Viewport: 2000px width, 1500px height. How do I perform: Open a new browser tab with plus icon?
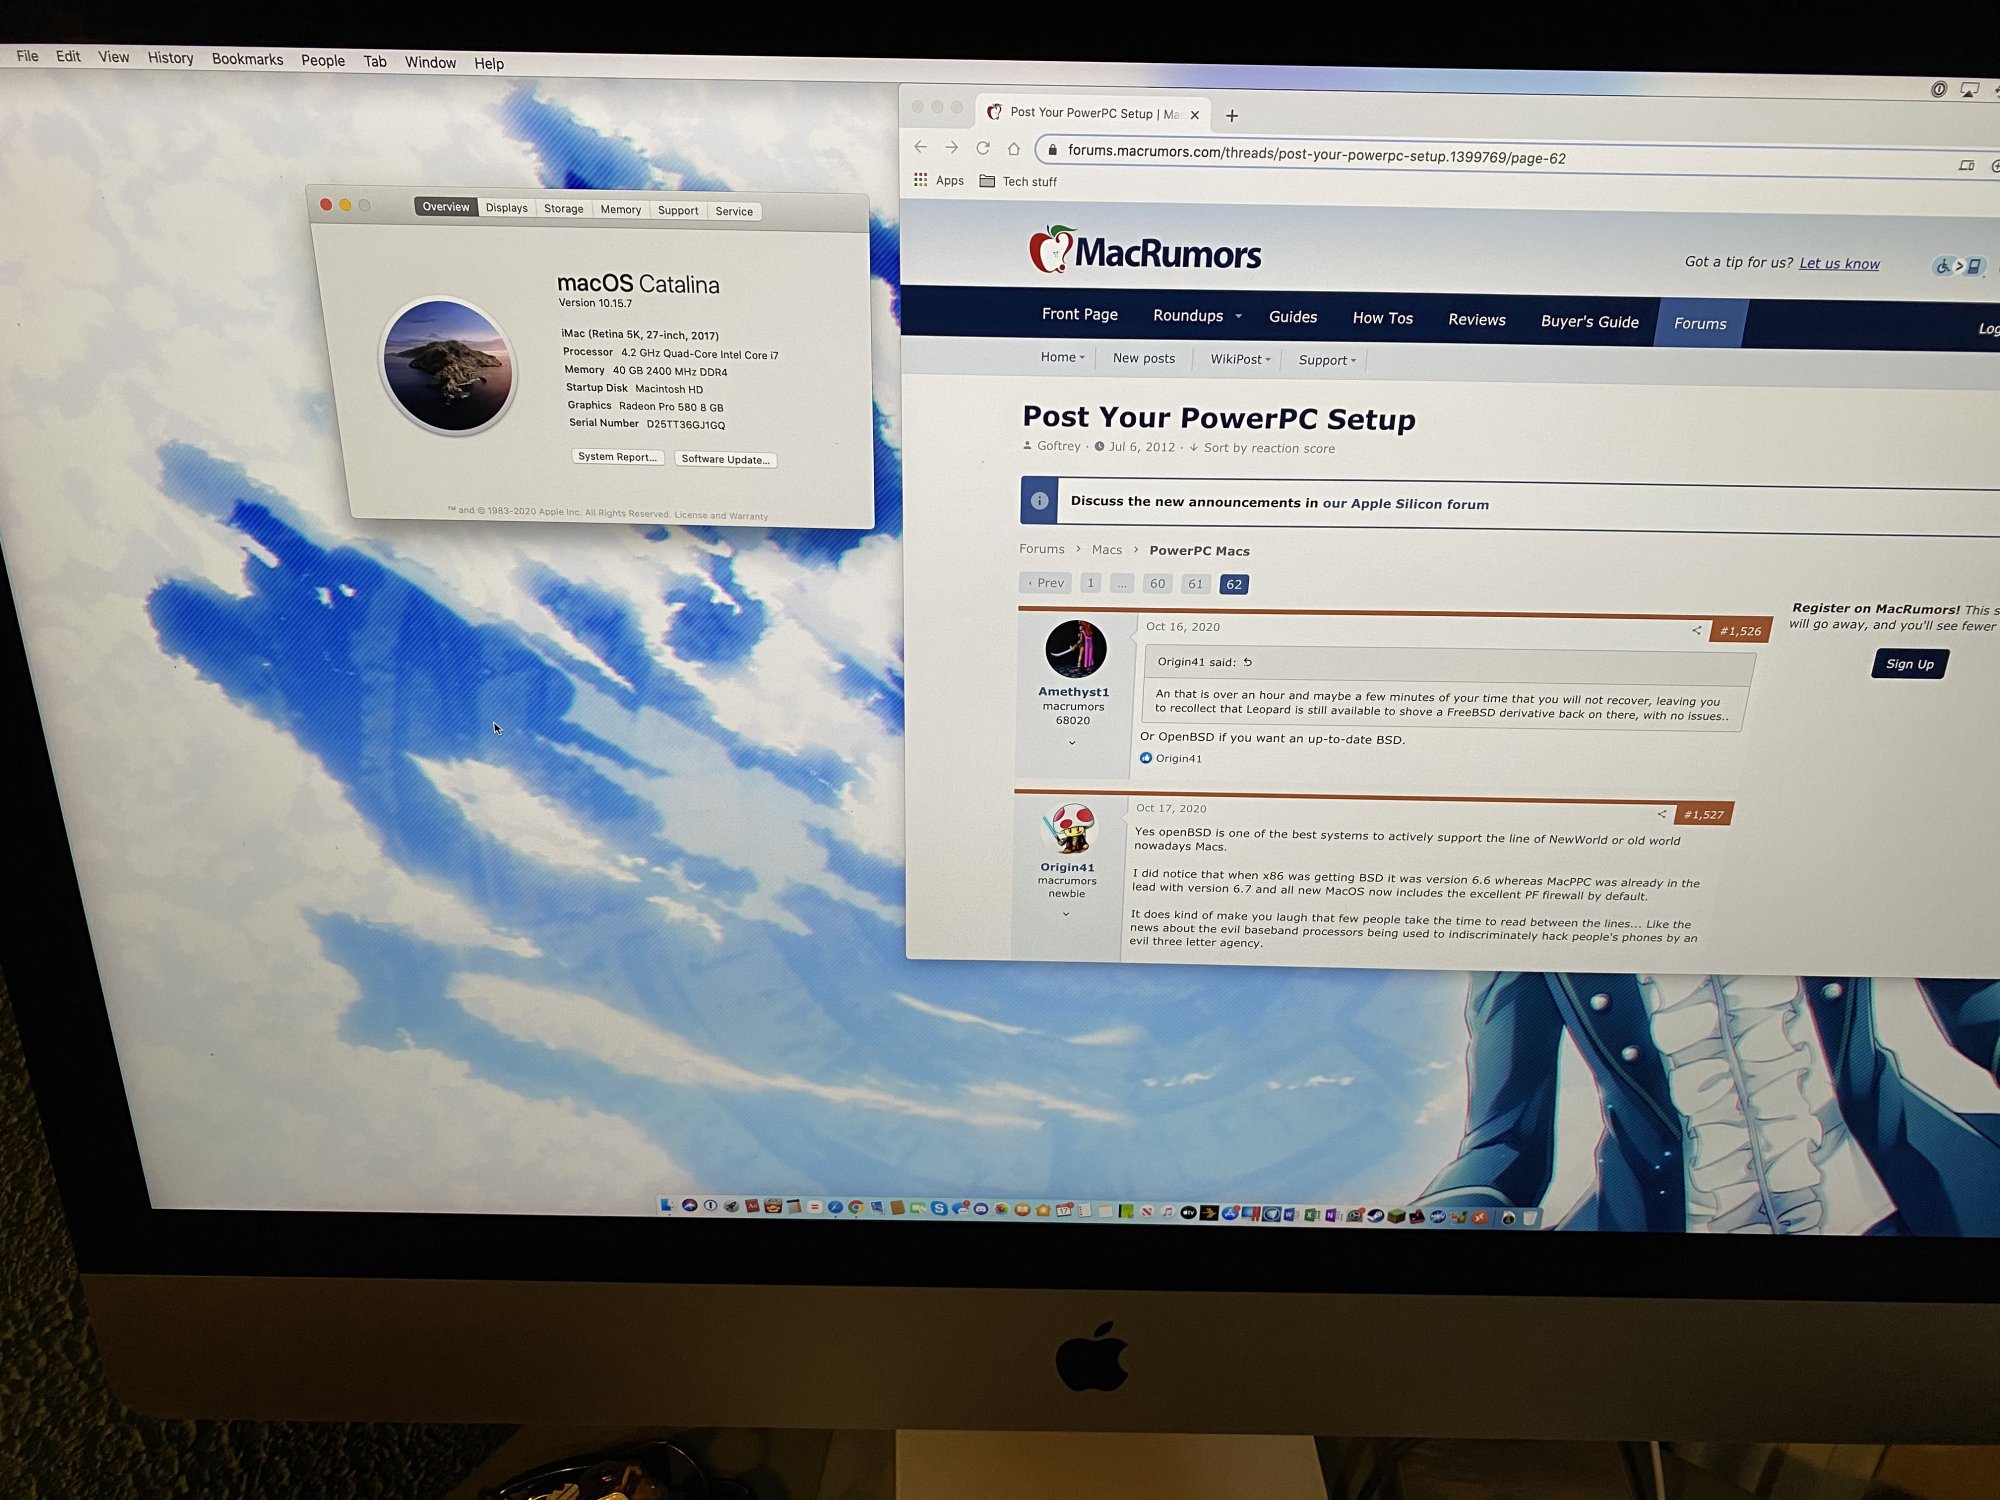[x=1232, y=116]
